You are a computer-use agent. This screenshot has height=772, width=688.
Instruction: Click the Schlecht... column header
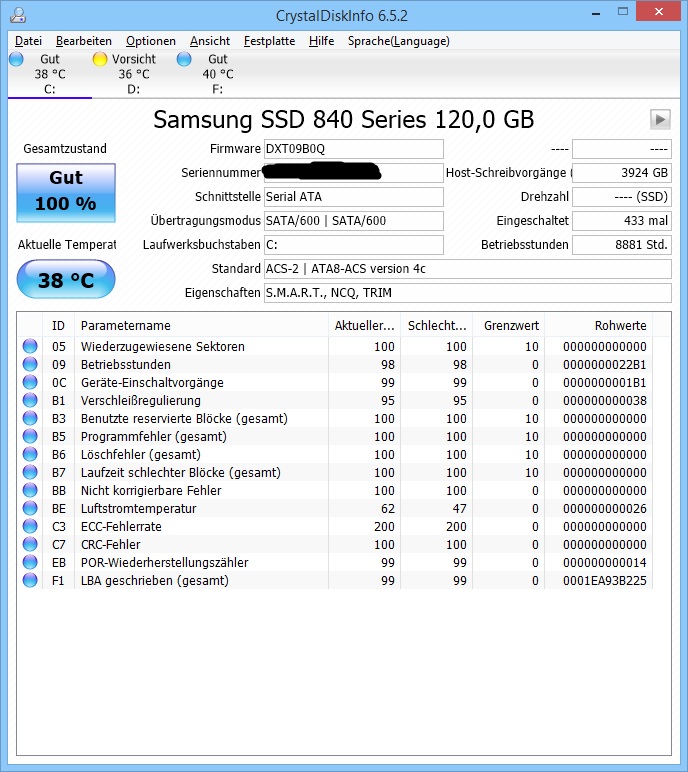point(437,325)
